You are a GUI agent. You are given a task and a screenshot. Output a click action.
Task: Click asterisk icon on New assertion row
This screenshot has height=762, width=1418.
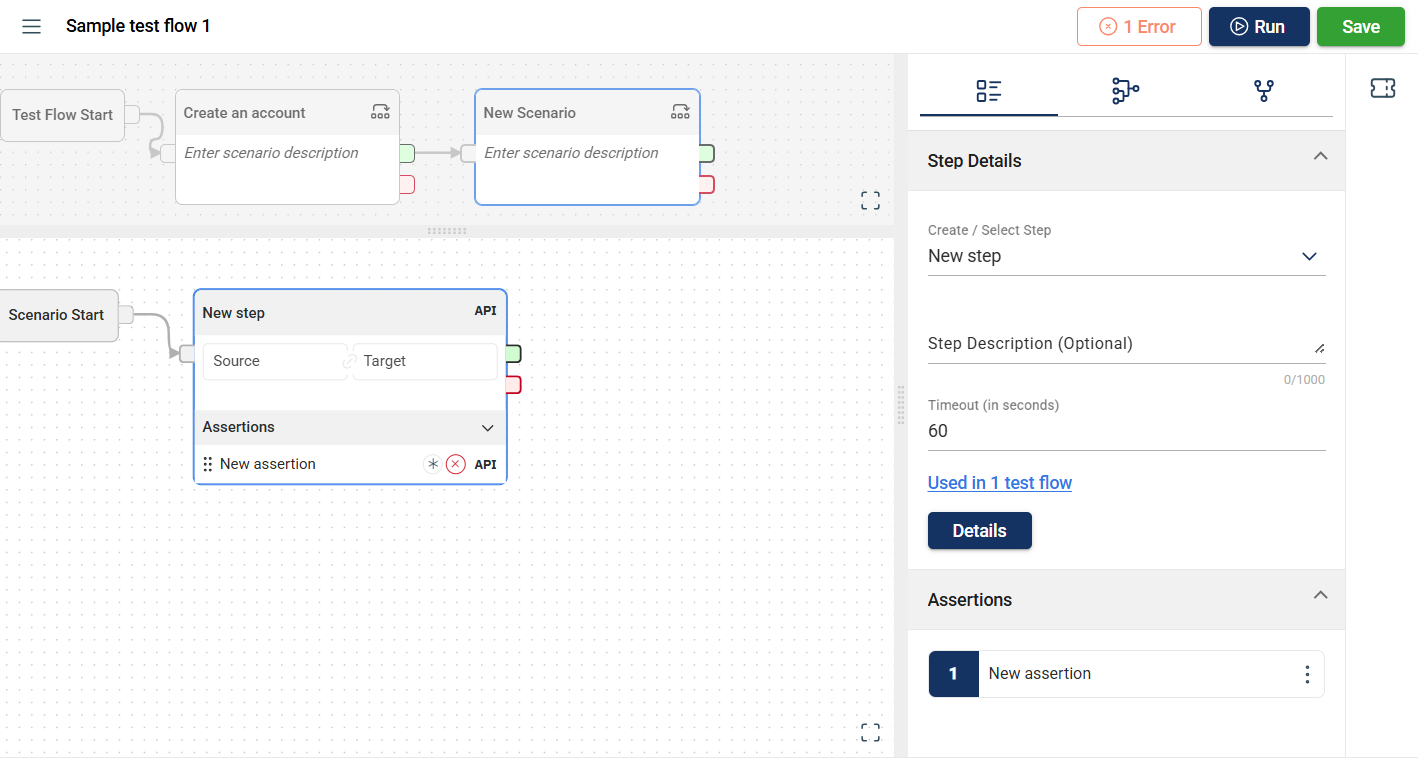pyautogui.click(x=432, y=464)
